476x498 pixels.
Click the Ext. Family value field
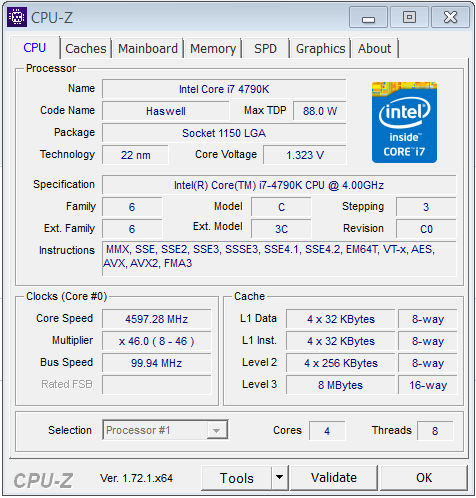132,229
